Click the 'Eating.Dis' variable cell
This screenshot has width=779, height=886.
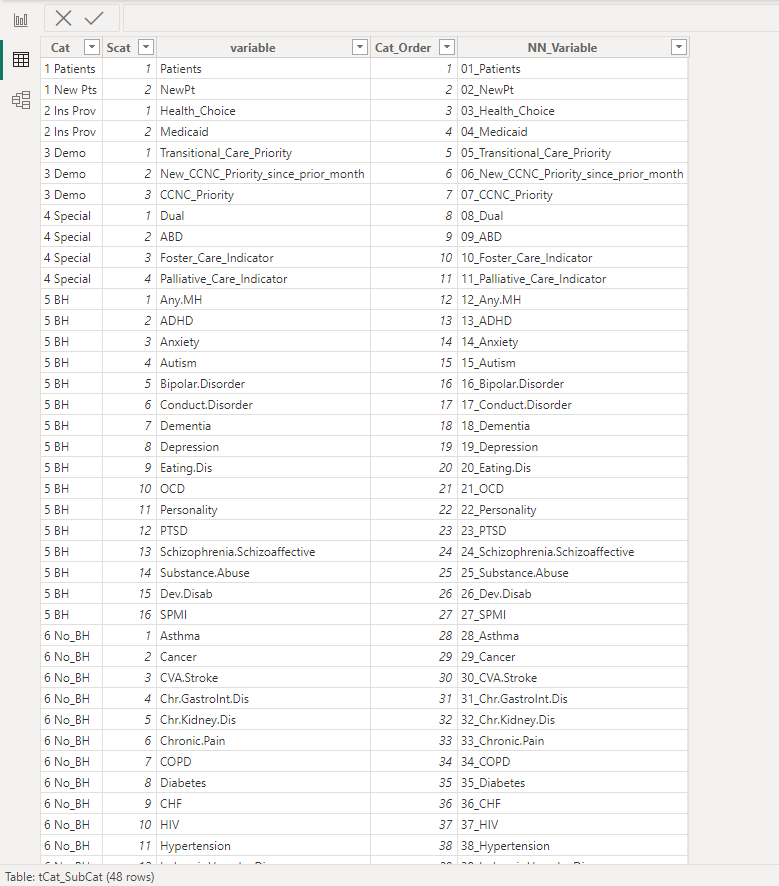click(x=263, y=468)
